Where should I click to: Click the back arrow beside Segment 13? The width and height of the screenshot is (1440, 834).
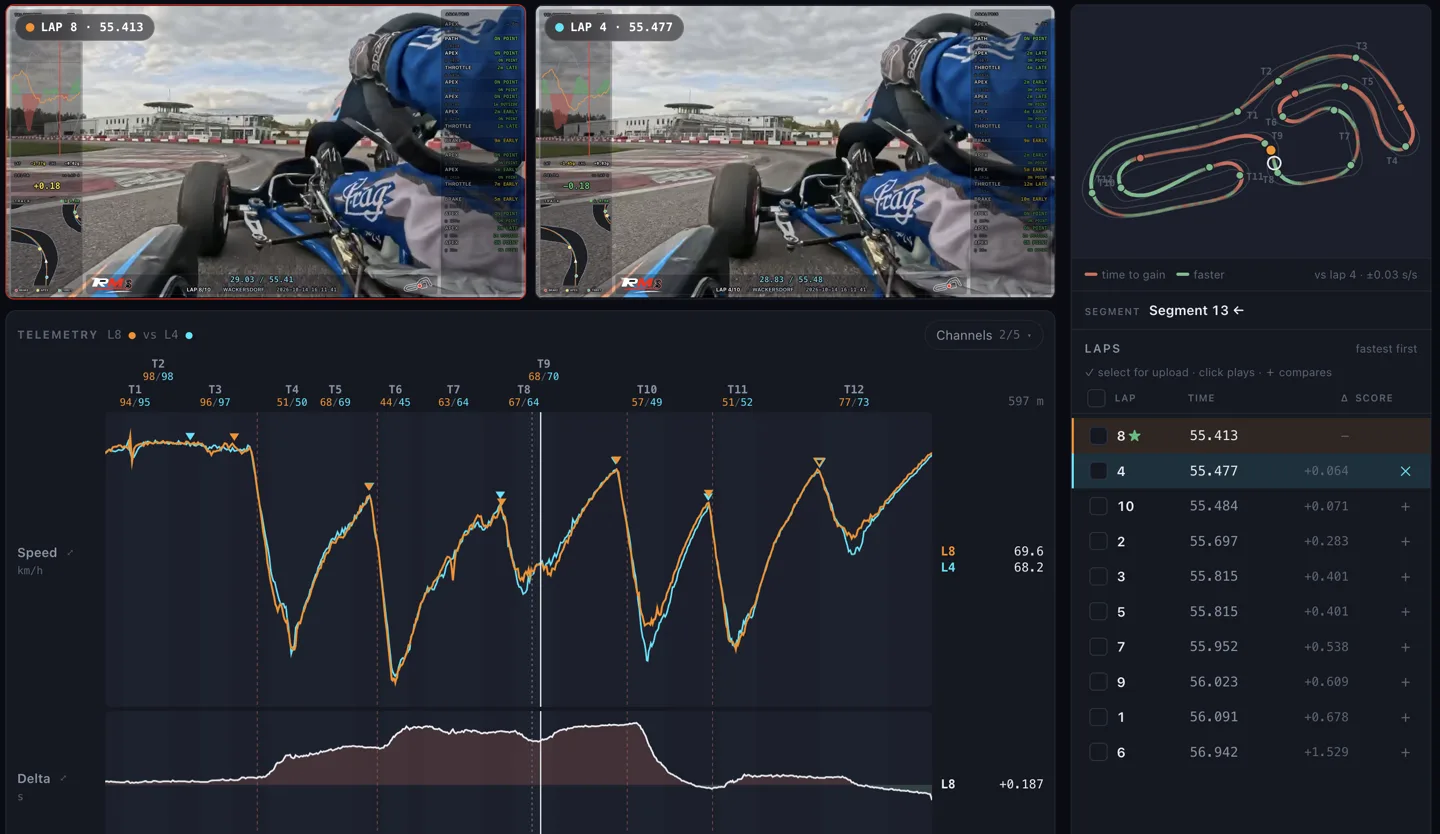pyautogui.click(x=1238, y=310)
